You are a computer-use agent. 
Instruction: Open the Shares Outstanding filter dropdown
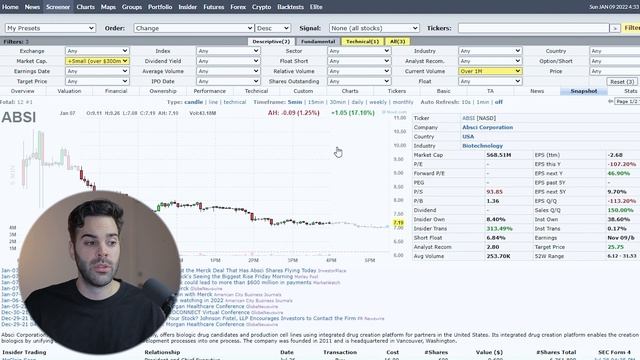pyautogui.click(x=359, y=81)
